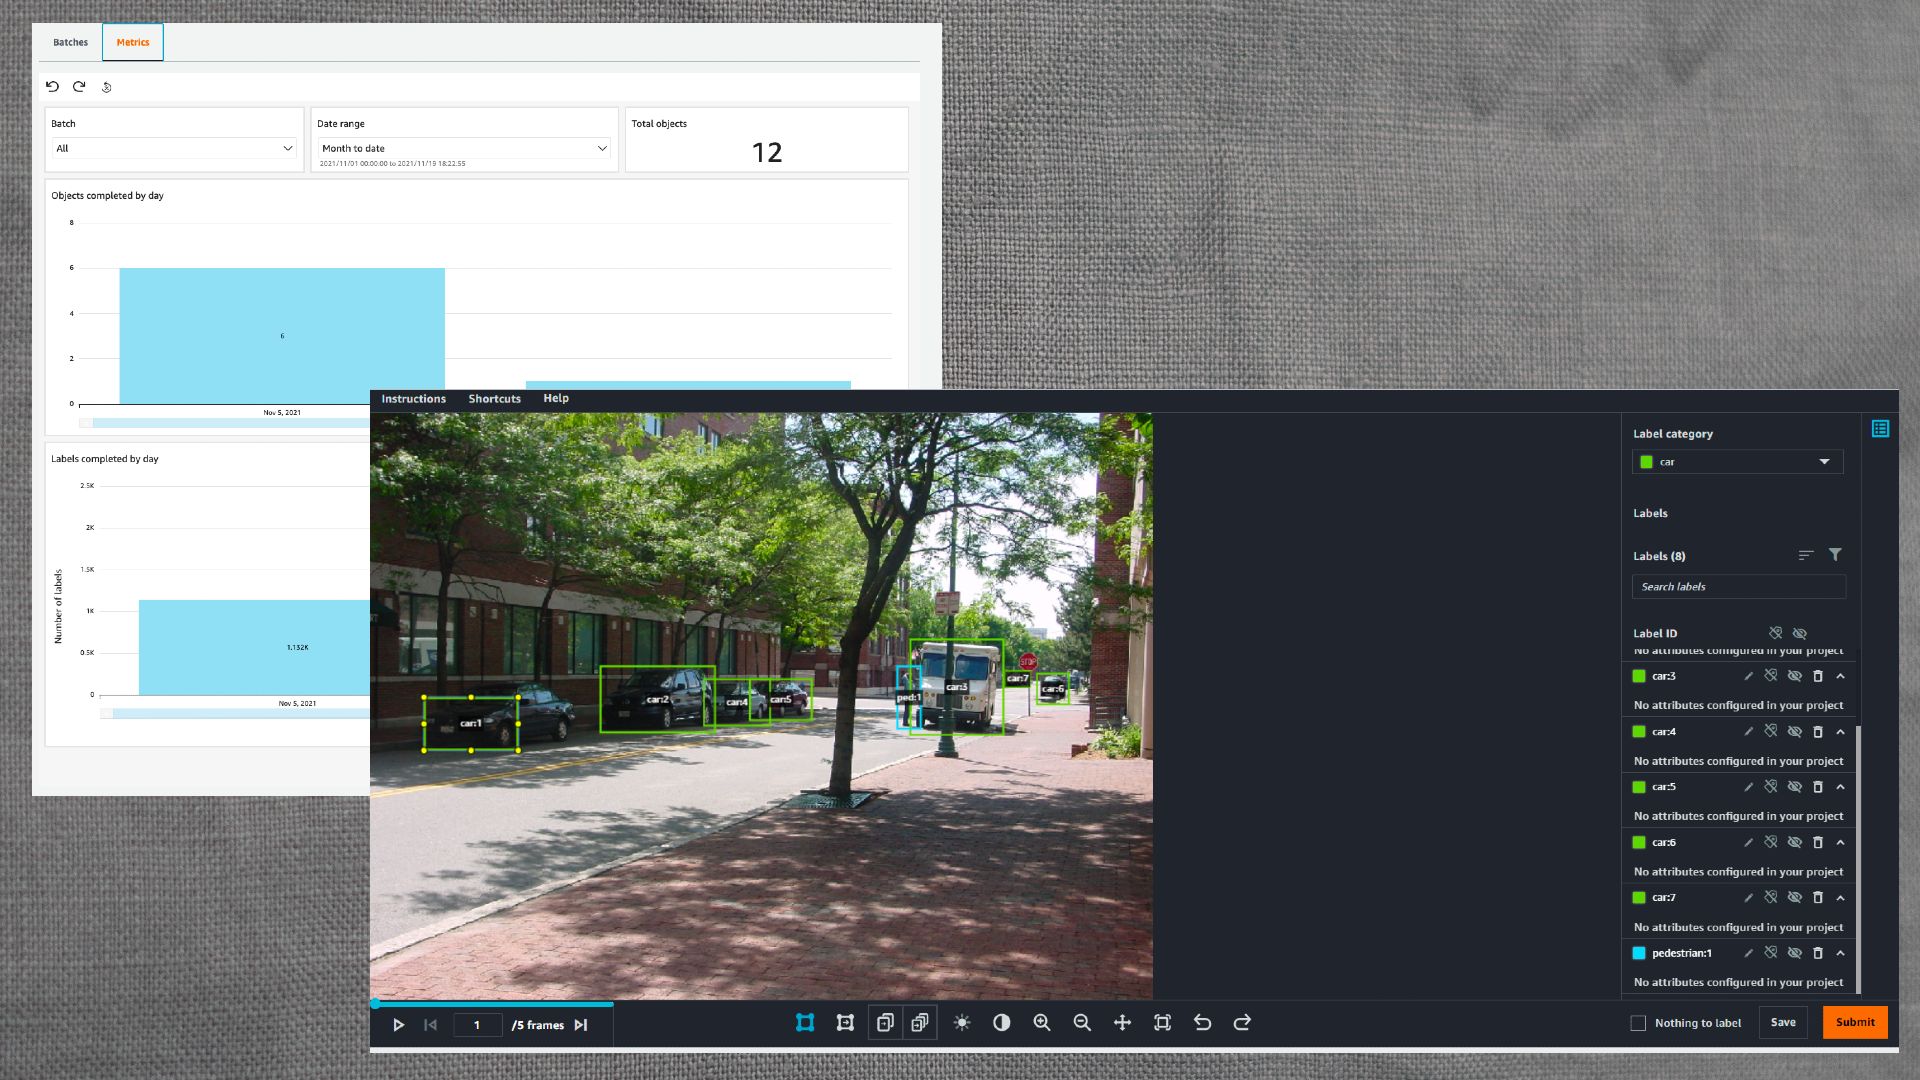Hide the car:3 label box
The height and width of the screenshot is (1080, 1920).
[x=1795, y=676]
